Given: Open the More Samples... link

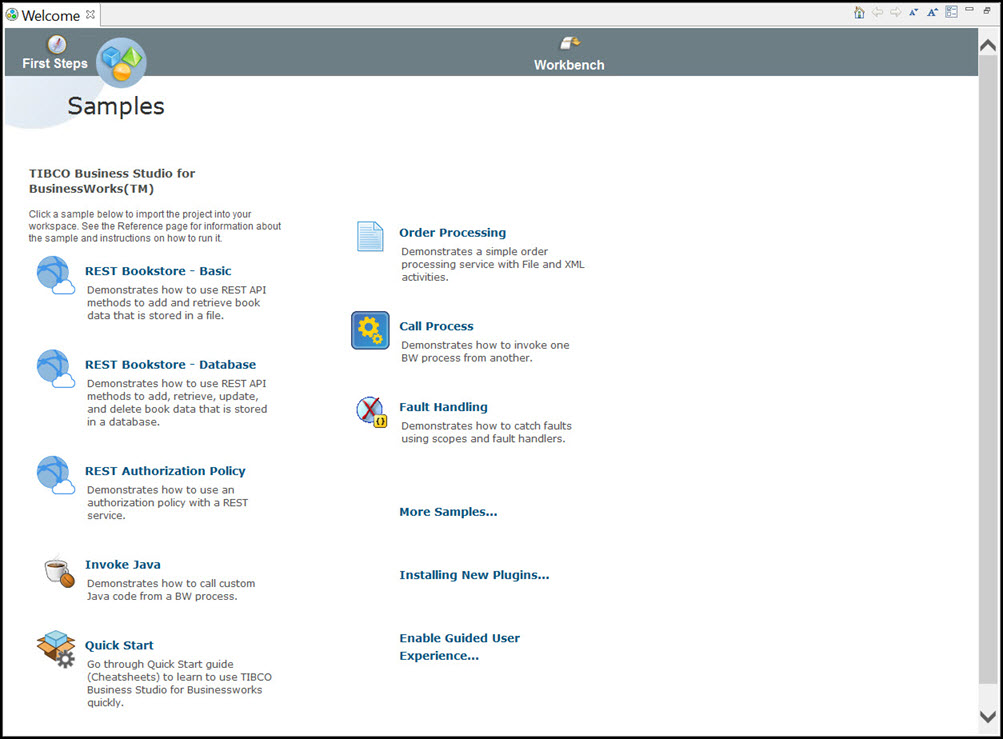Looking at the screenshot, I should coord(448,512).
